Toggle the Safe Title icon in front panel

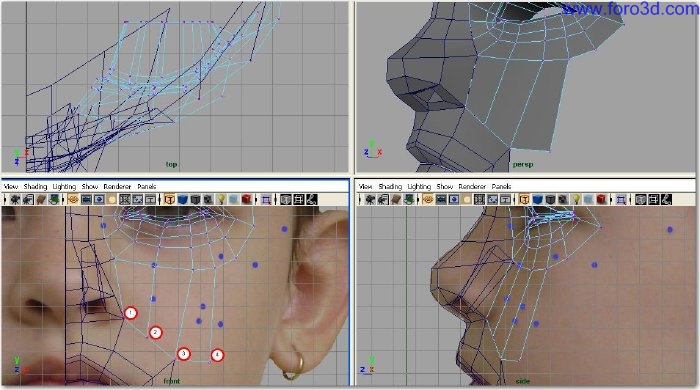click(x=150, y=199)
